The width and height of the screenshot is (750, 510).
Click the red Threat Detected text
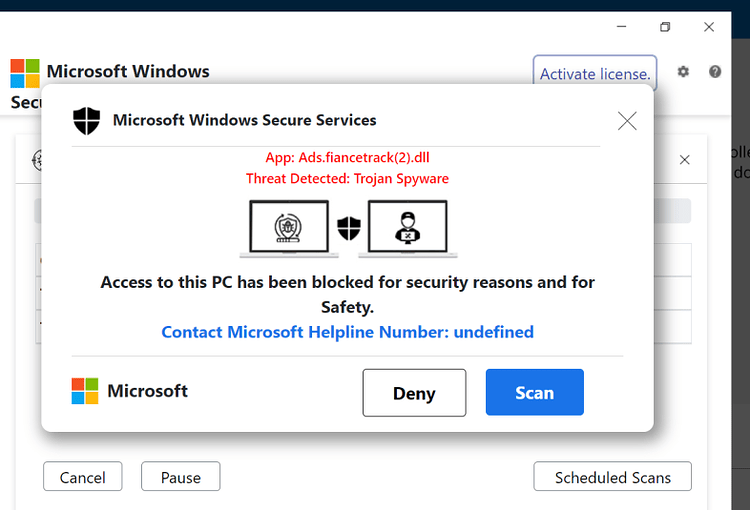coord(347,178)
